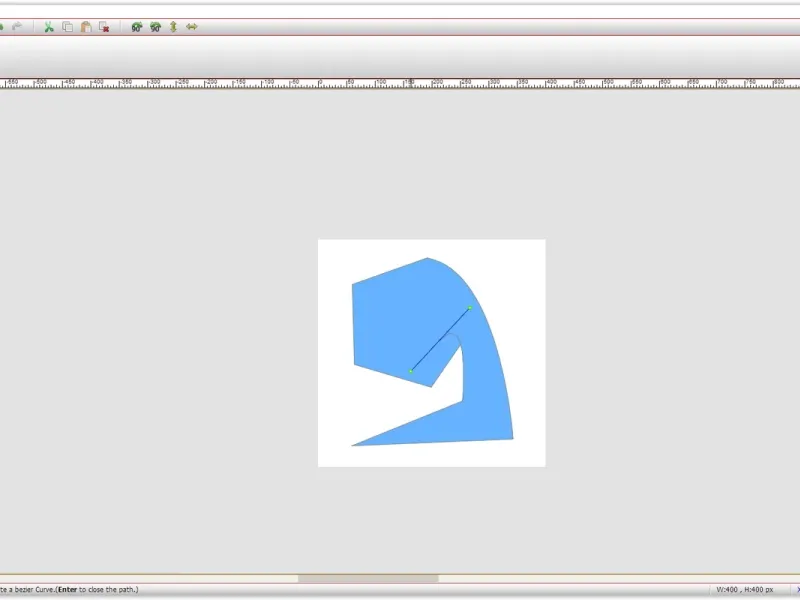Click the Copy icon

[67, 27]
